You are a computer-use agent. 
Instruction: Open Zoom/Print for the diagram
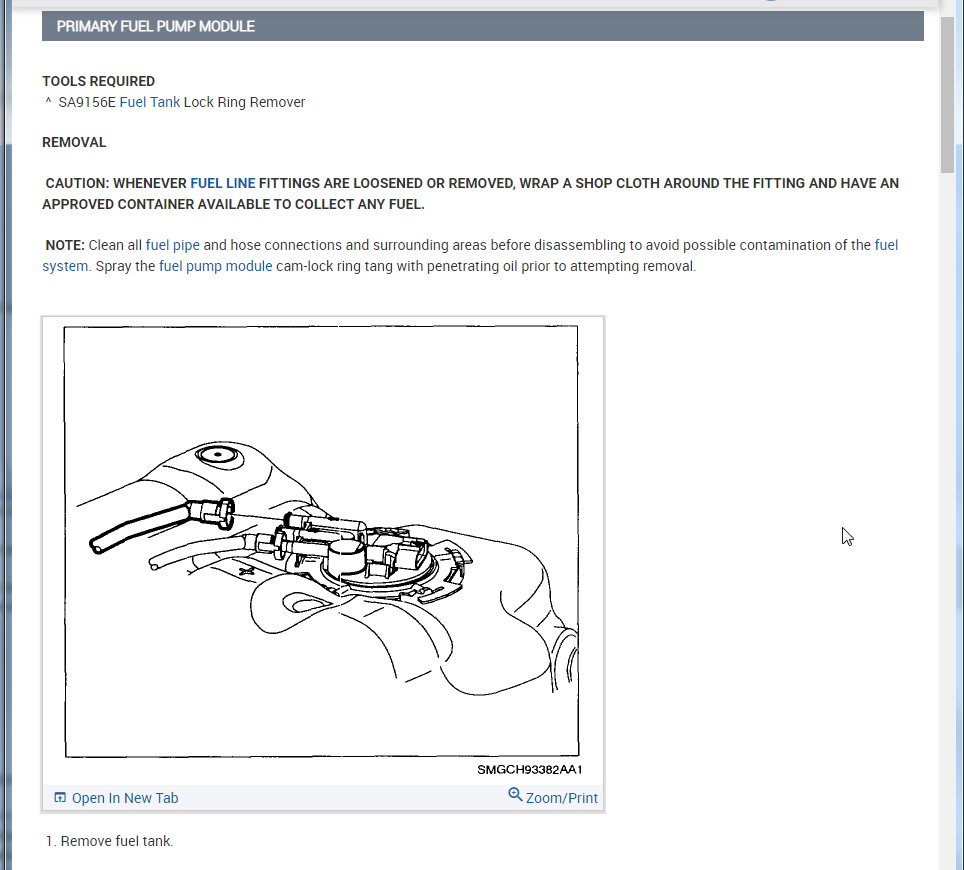[561, 798]
